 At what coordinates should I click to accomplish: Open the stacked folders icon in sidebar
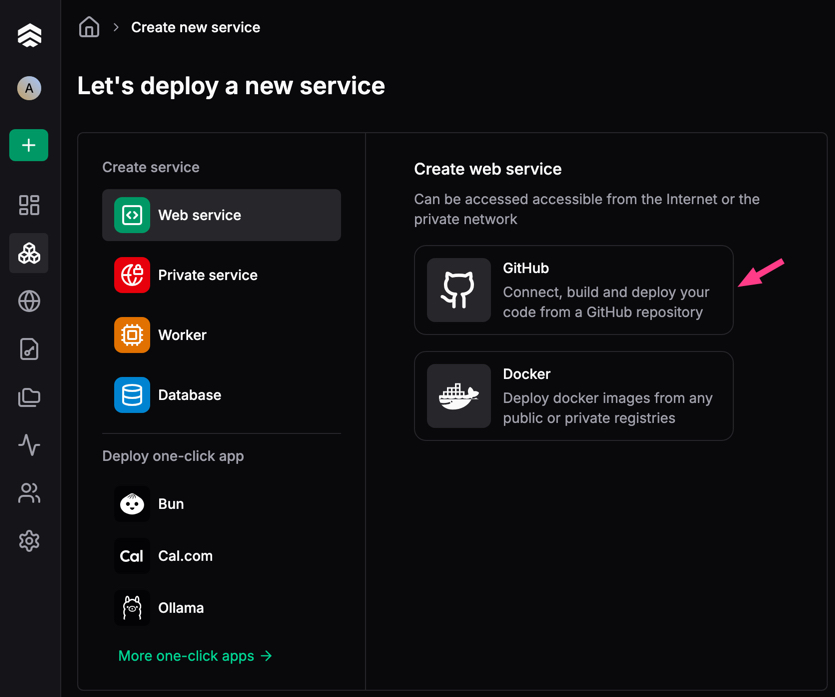[29, 397]
